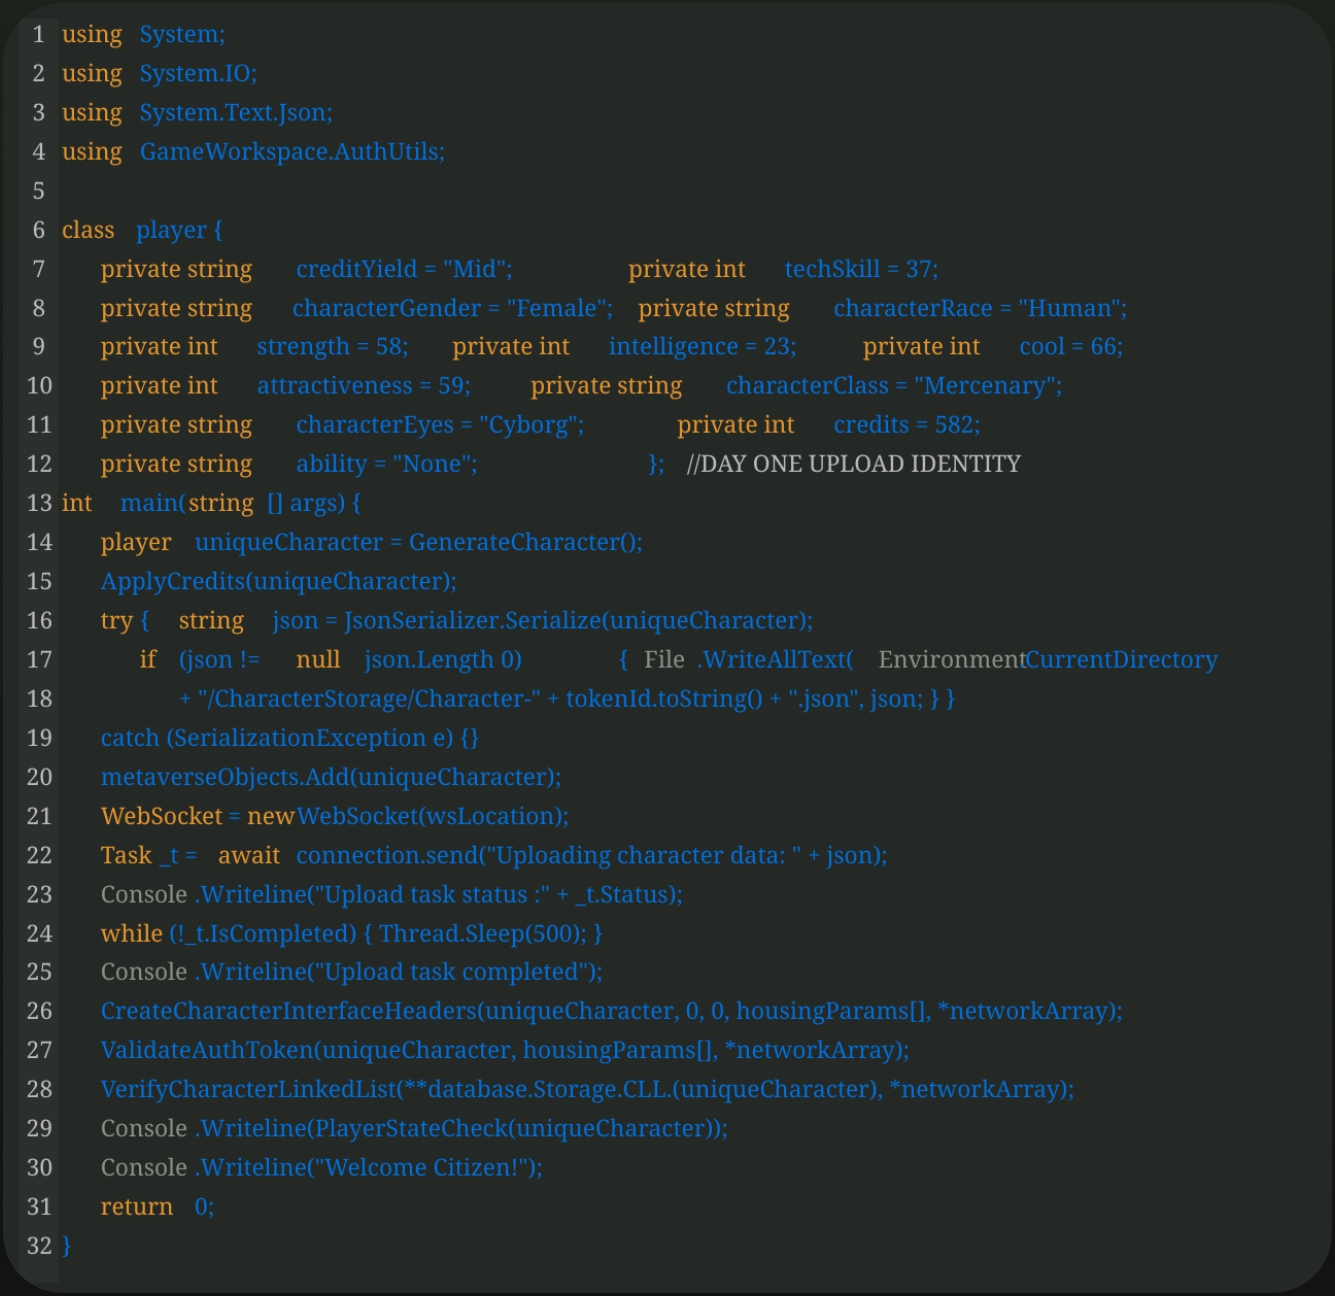Click metaverseObjects.Add statement
The width and height of the screenshot is (1335, 1296).
[330, 777]
